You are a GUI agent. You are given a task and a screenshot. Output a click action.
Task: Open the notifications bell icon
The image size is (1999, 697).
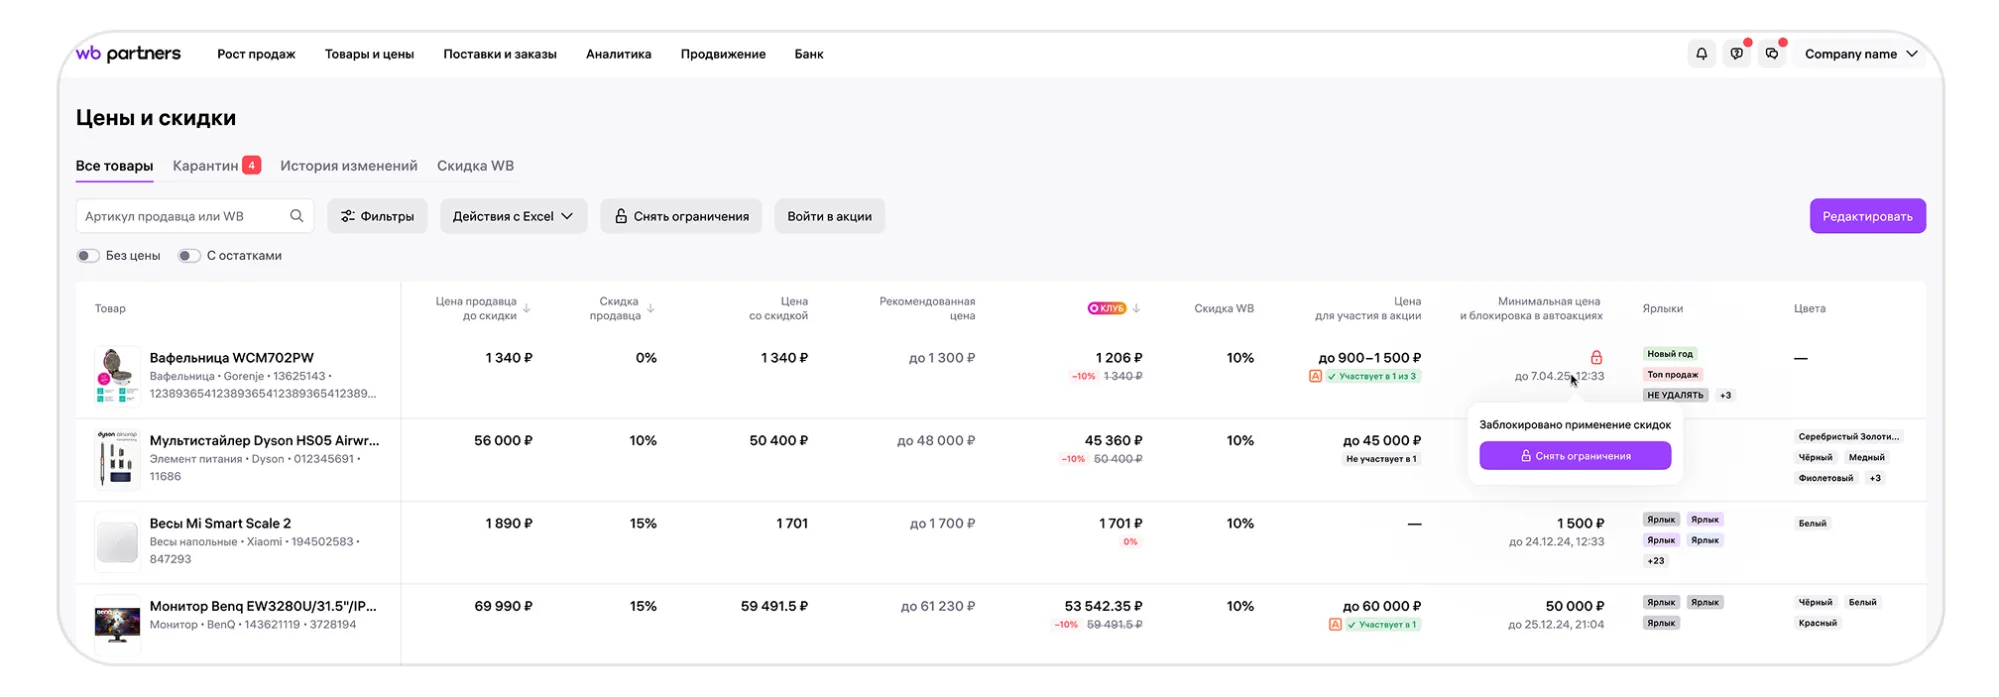(x=1701, y=54)
